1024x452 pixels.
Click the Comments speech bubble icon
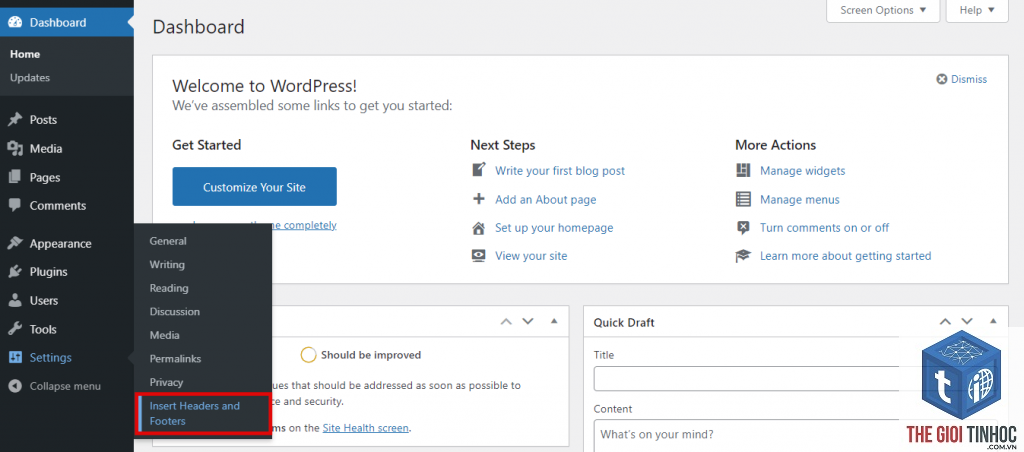click(15, 205)
